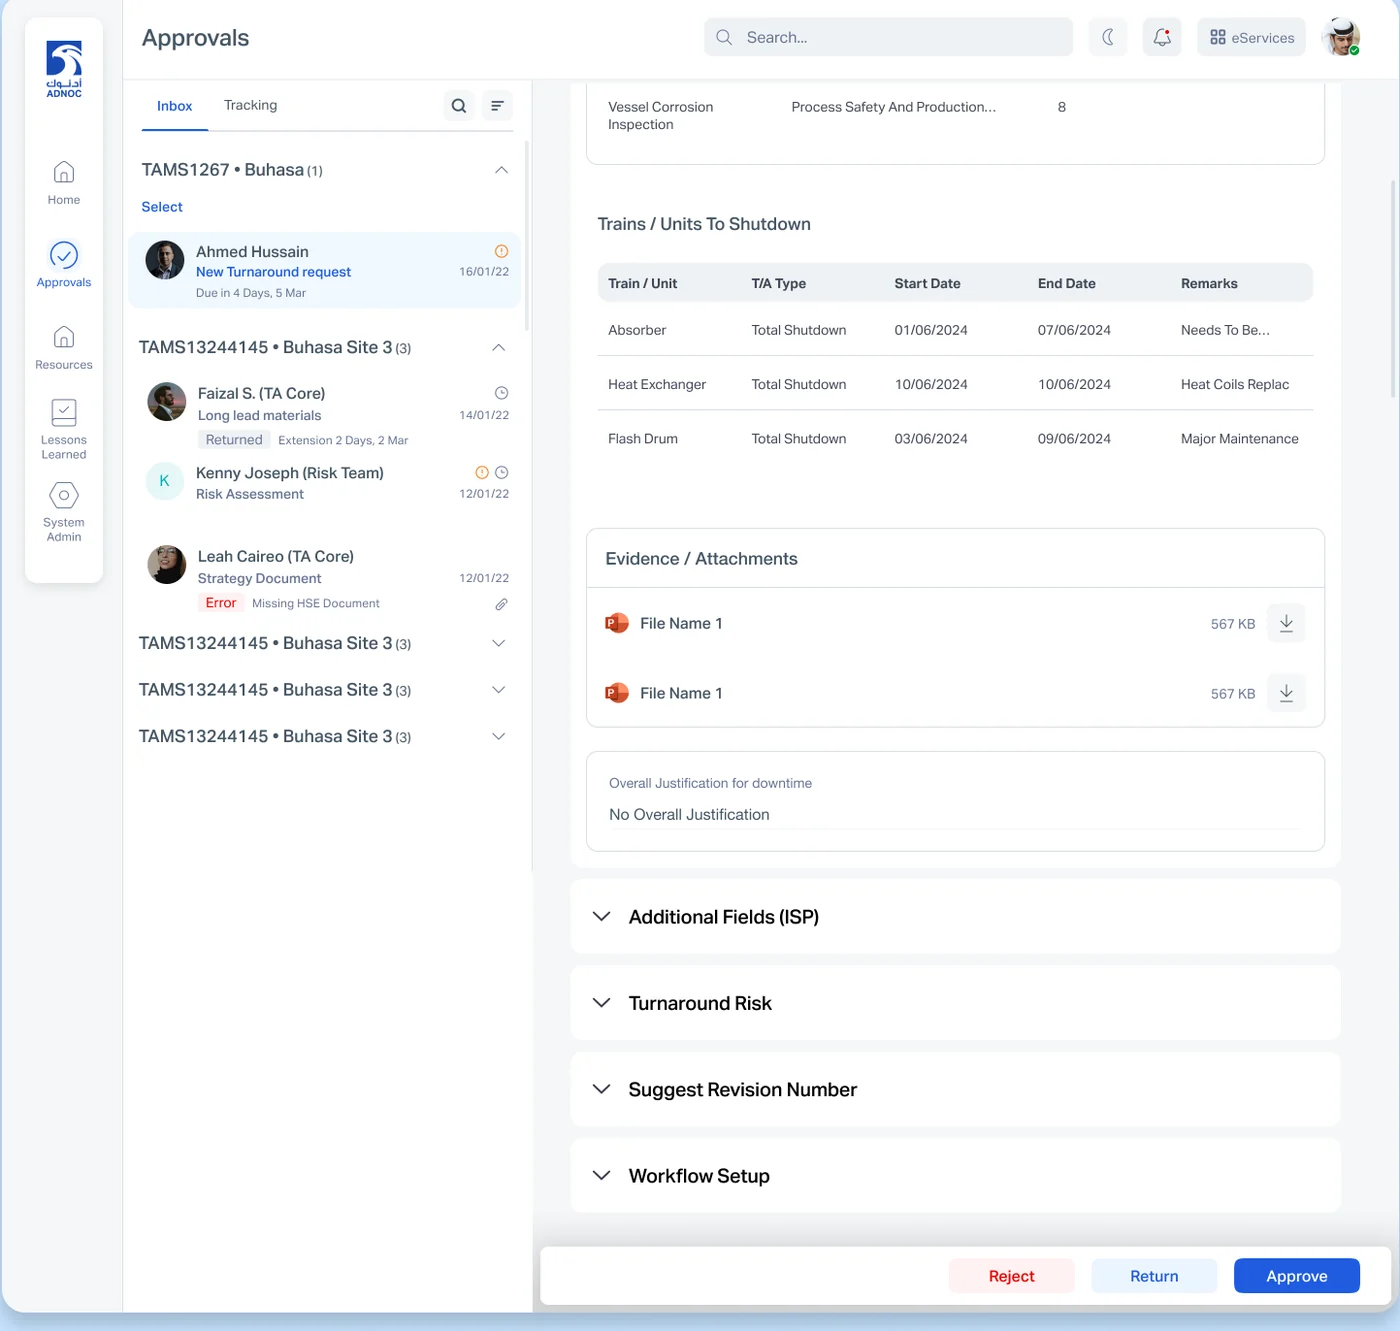Viewport: 1400px width, 1331px height.
Task: Click the clock icon on Faizal S. item
Action: pyautogui.click(x=502, y=393)
